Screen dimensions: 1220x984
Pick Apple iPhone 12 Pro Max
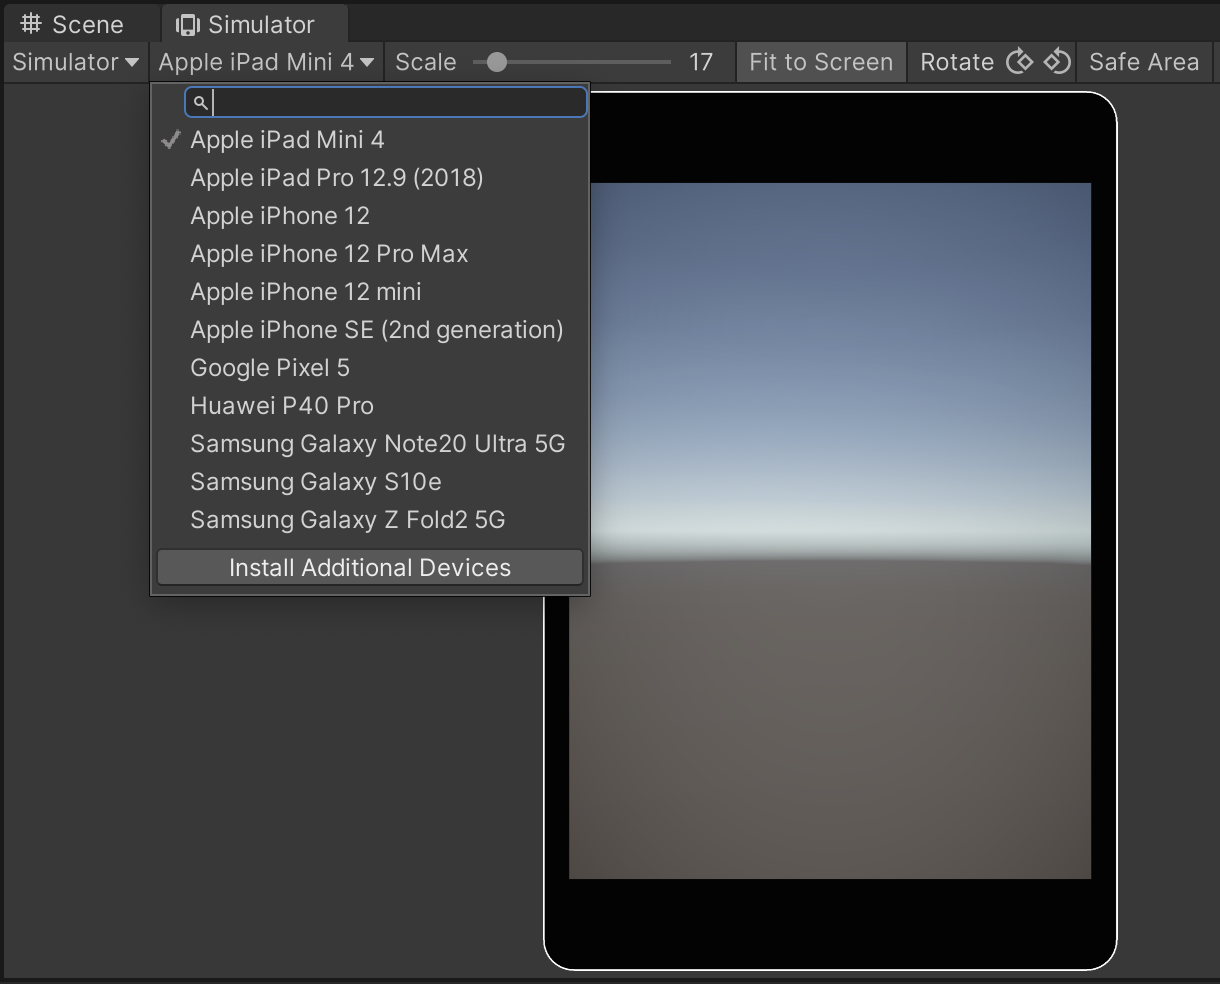[x=370, y=254]
